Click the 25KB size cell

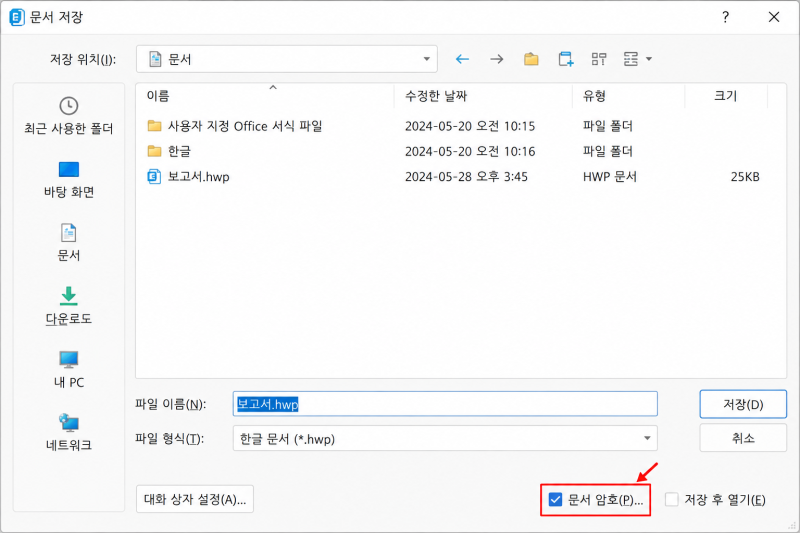coord(745,176)
